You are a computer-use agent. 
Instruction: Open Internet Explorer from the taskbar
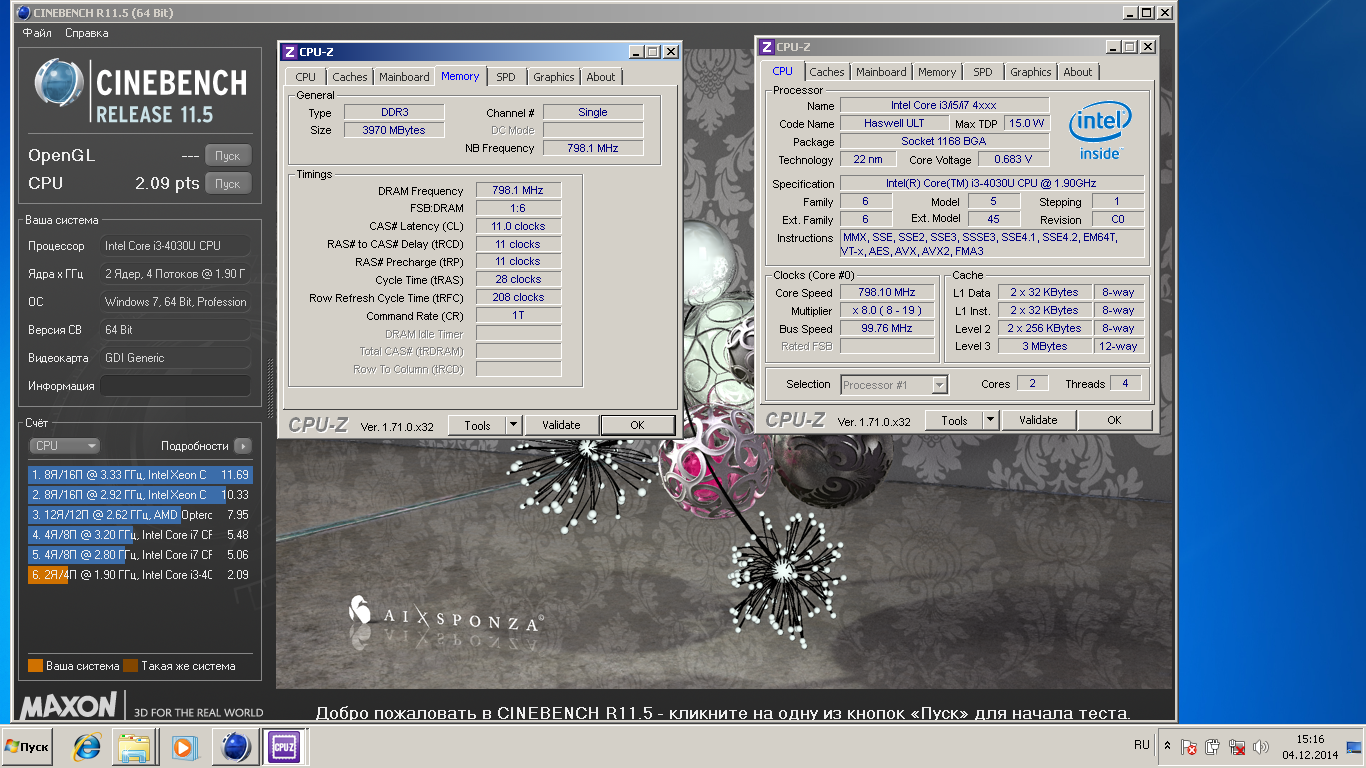click(x=86, y=747)
